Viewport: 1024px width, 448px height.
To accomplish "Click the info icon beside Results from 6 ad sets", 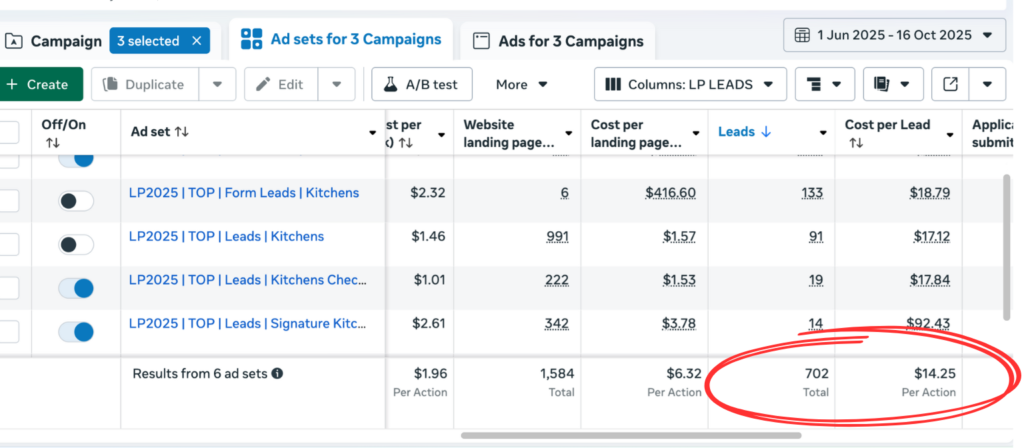I will pyautogui.click(x=277, y=373).
